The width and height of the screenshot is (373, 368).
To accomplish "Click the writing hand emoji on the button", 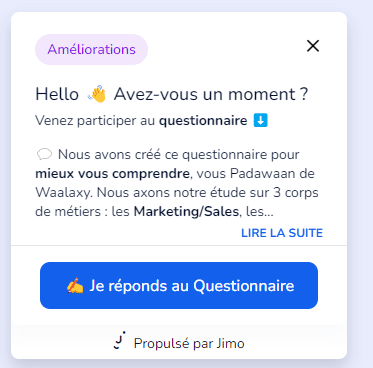I will pos(75,286).
